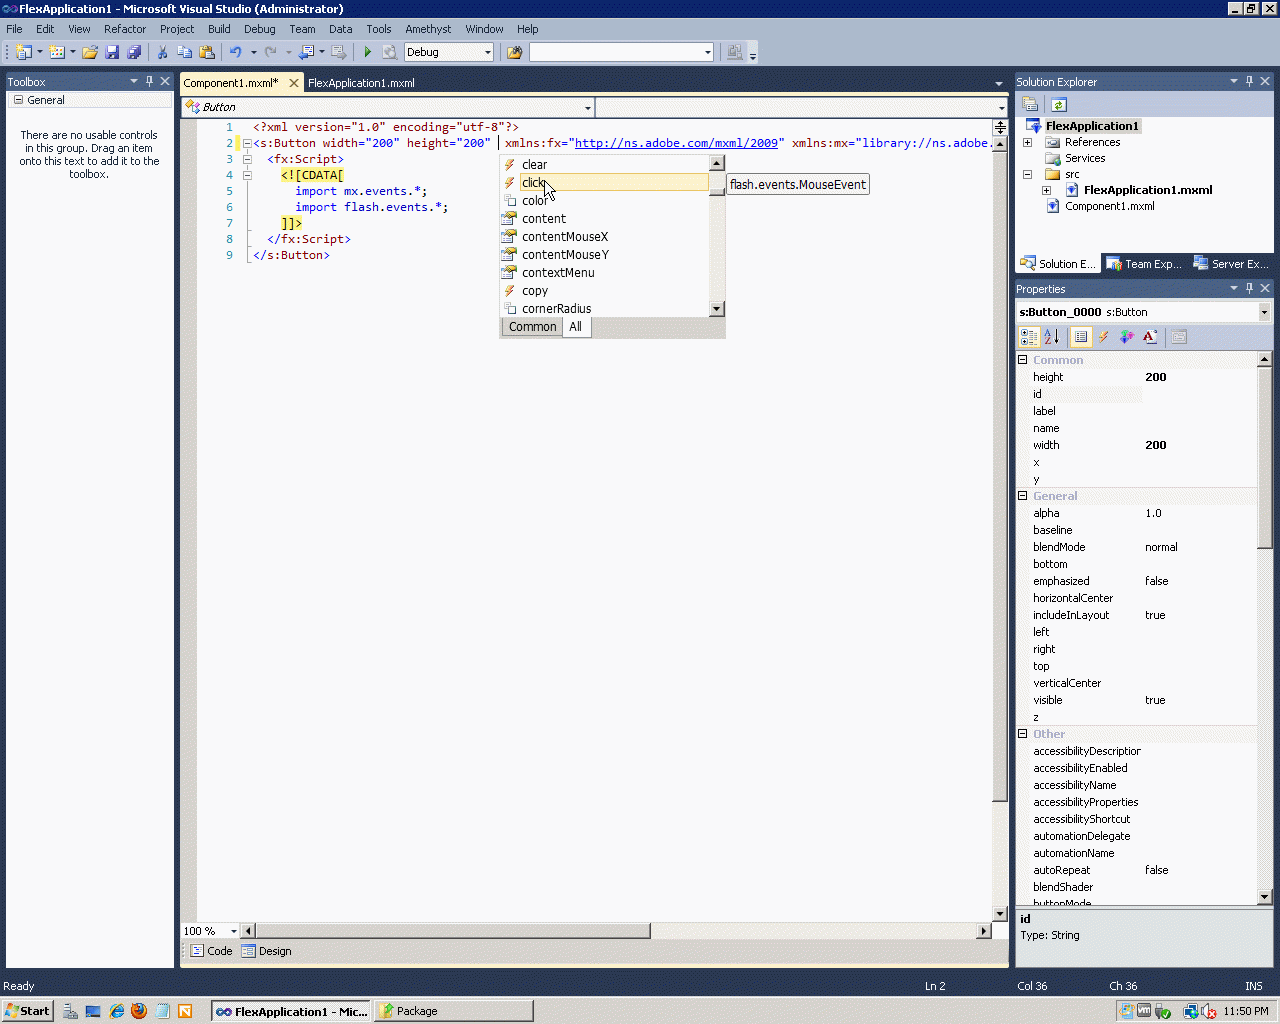
Task: Click the Properties icon in Solution Explorer toolbar
Action: (x=1030, y=105)
